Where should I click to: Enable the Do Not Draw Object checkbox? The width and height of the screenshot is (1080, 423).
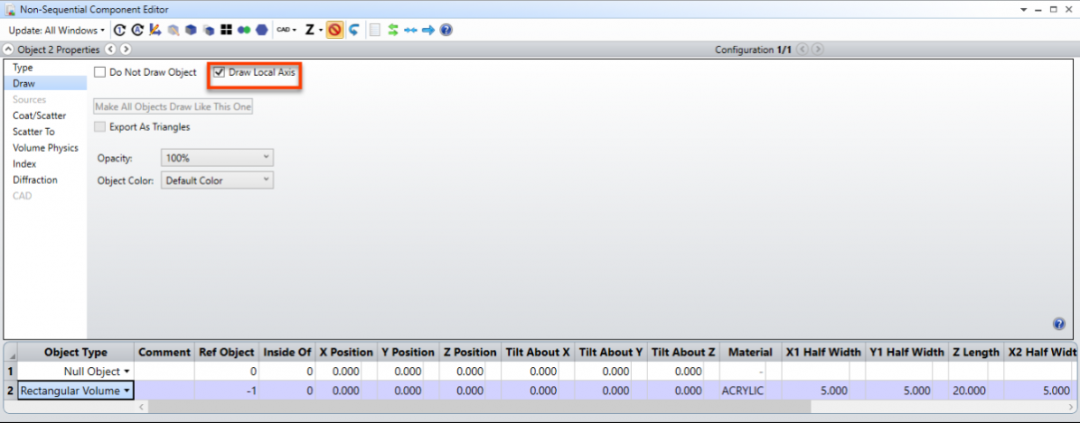[x=100, y=72]
